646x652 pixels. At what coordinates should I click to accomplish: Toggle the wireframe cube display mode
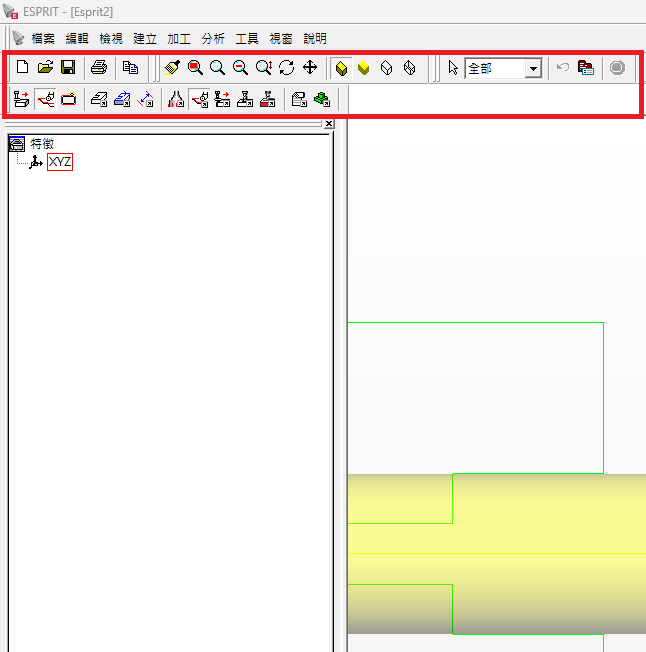click(x=387, y=68)
